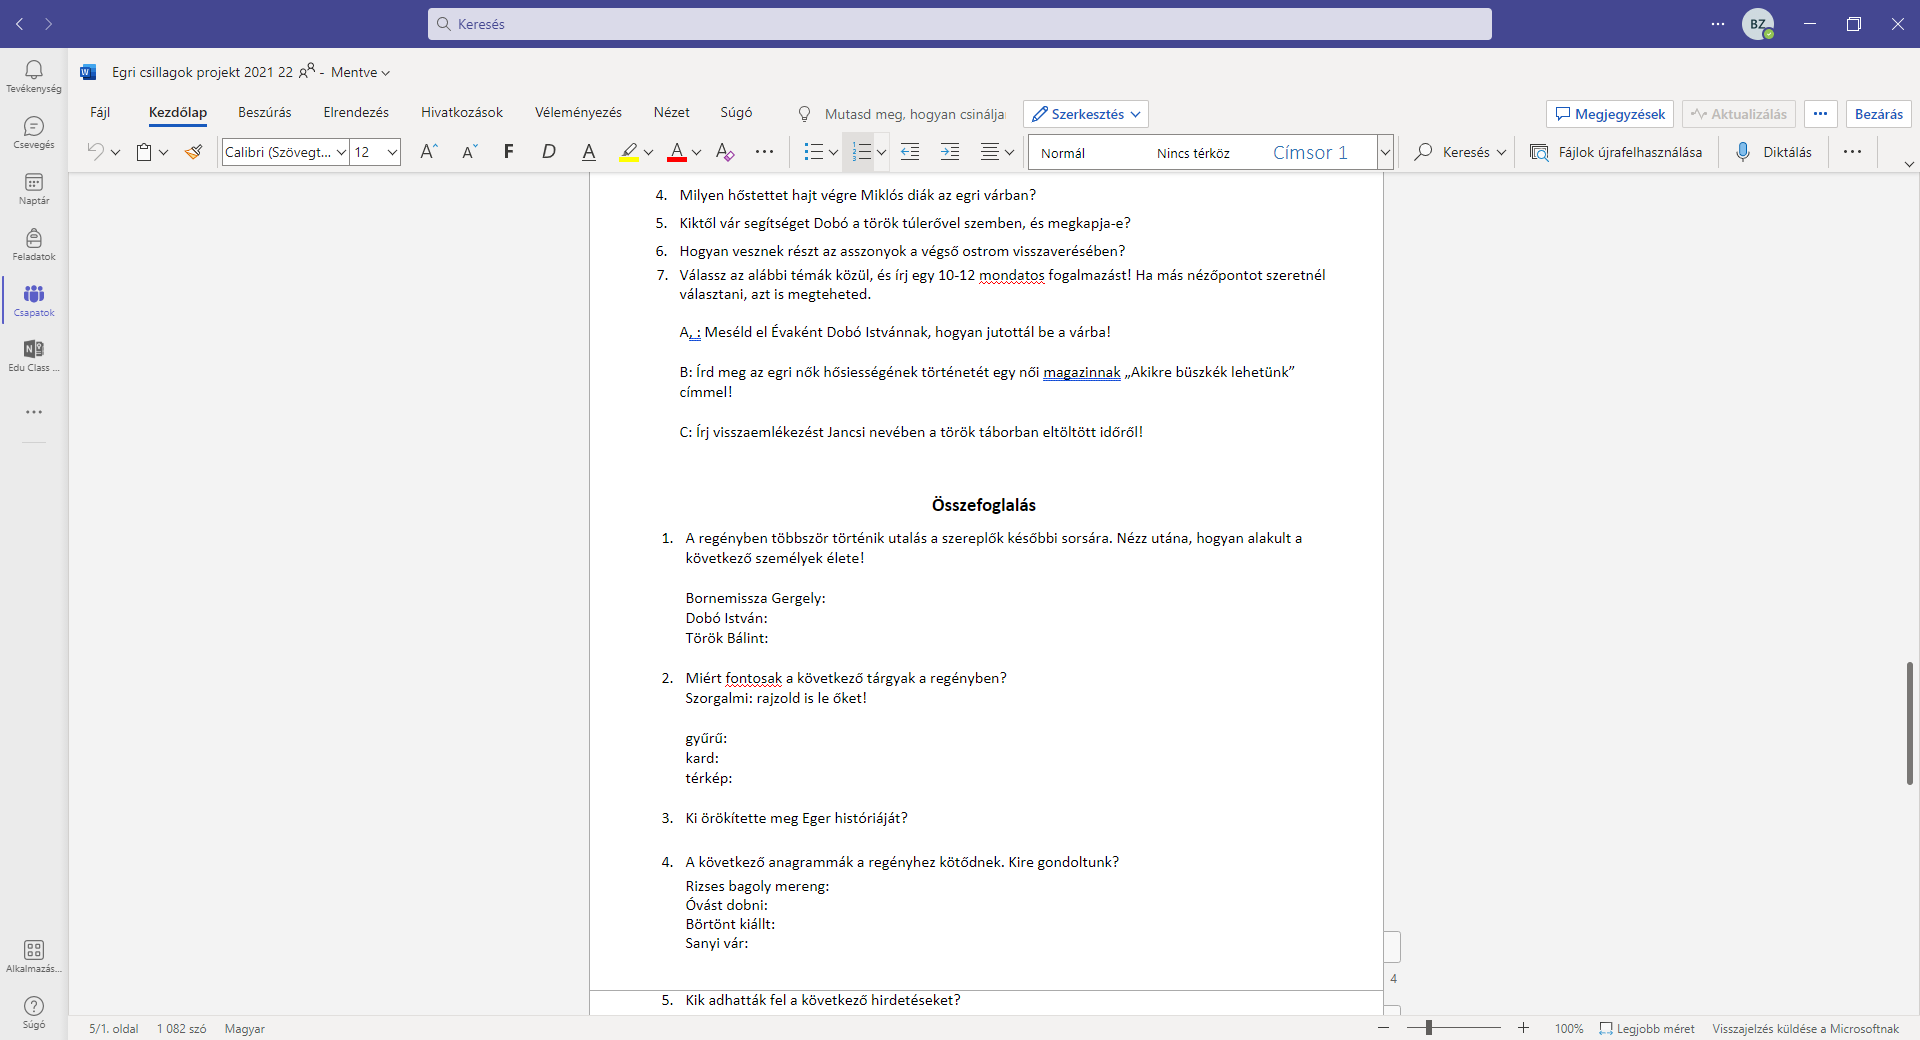Screen dimensions: 1920x1040
Task: Toggle underline formatting on text
Action: (589, 152)
